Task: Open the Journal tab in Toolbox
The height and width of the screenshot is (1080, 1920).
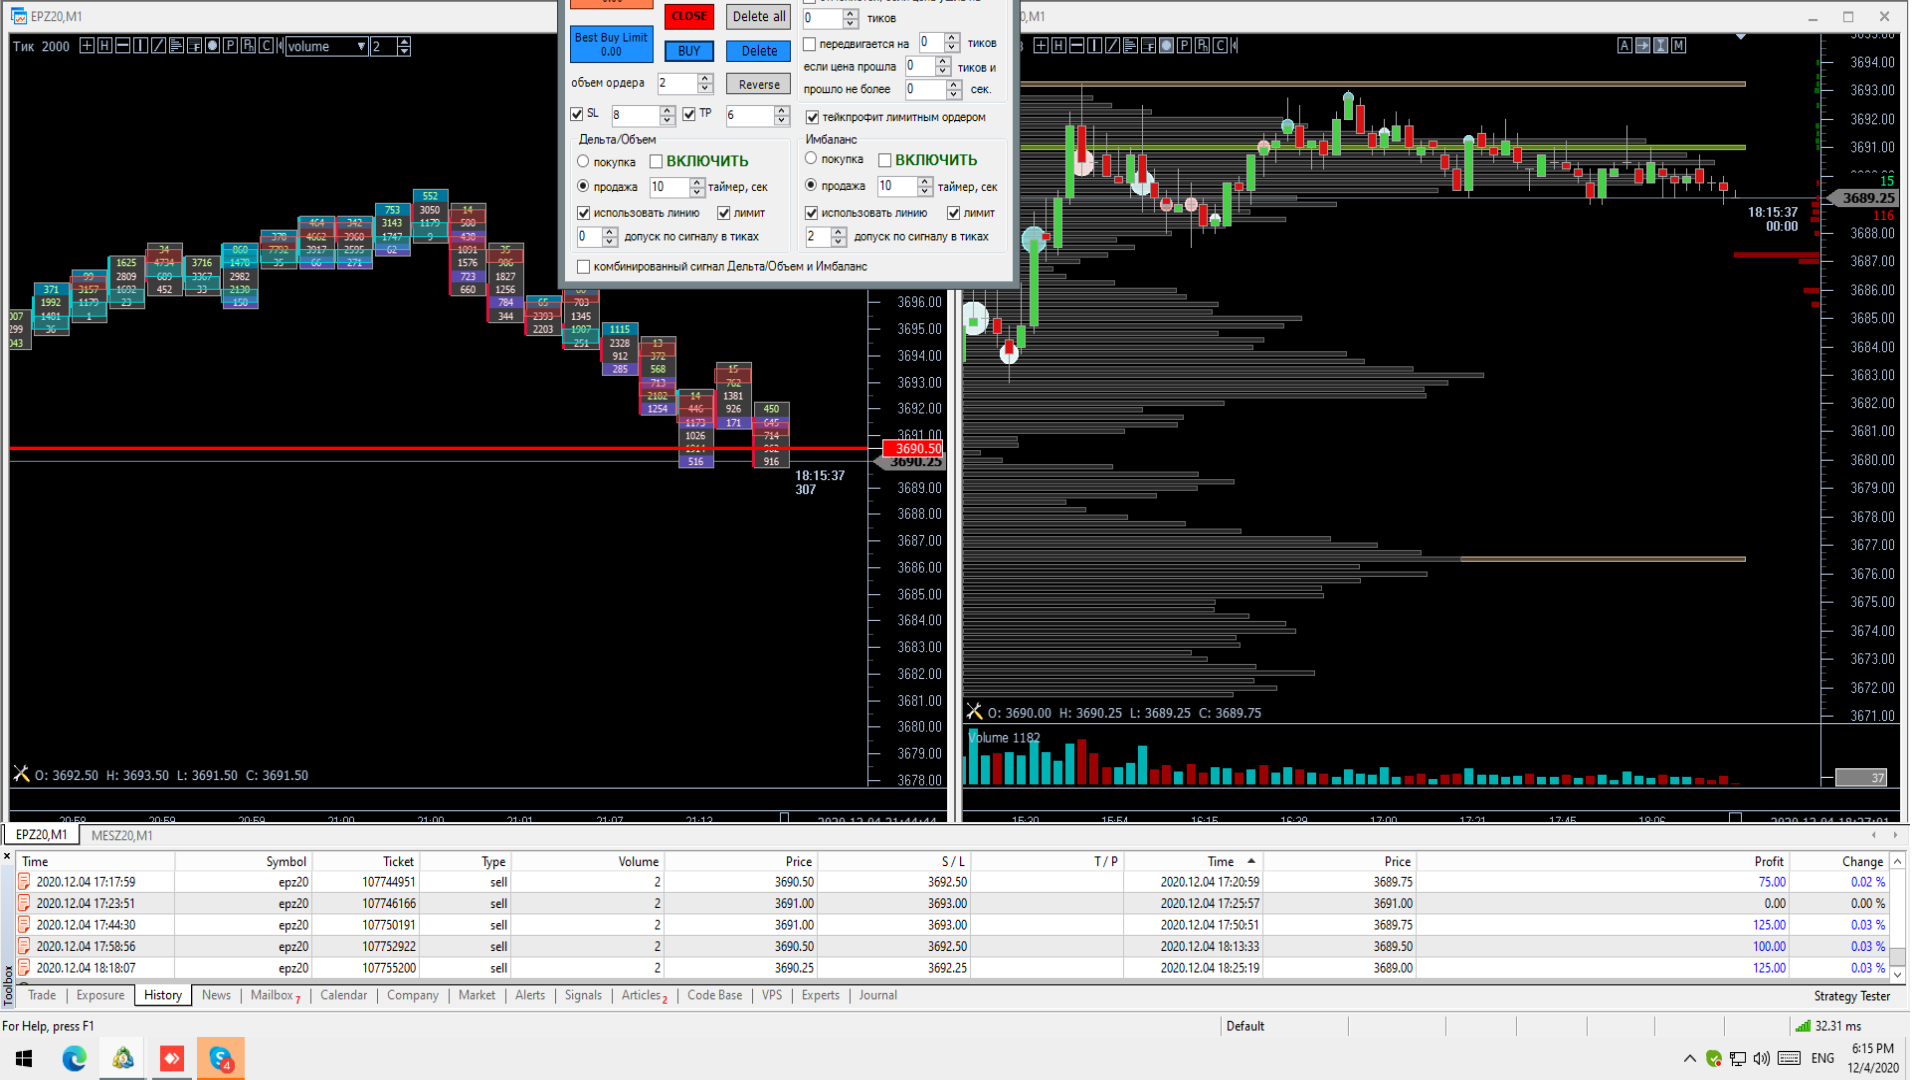Action: point(877,995)
